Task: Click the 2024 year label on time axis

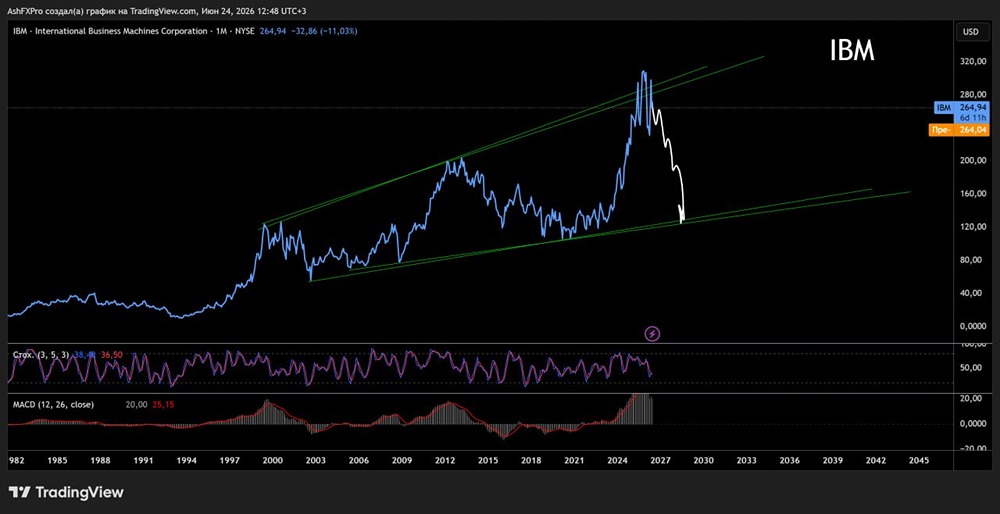Action: point(617,460)
